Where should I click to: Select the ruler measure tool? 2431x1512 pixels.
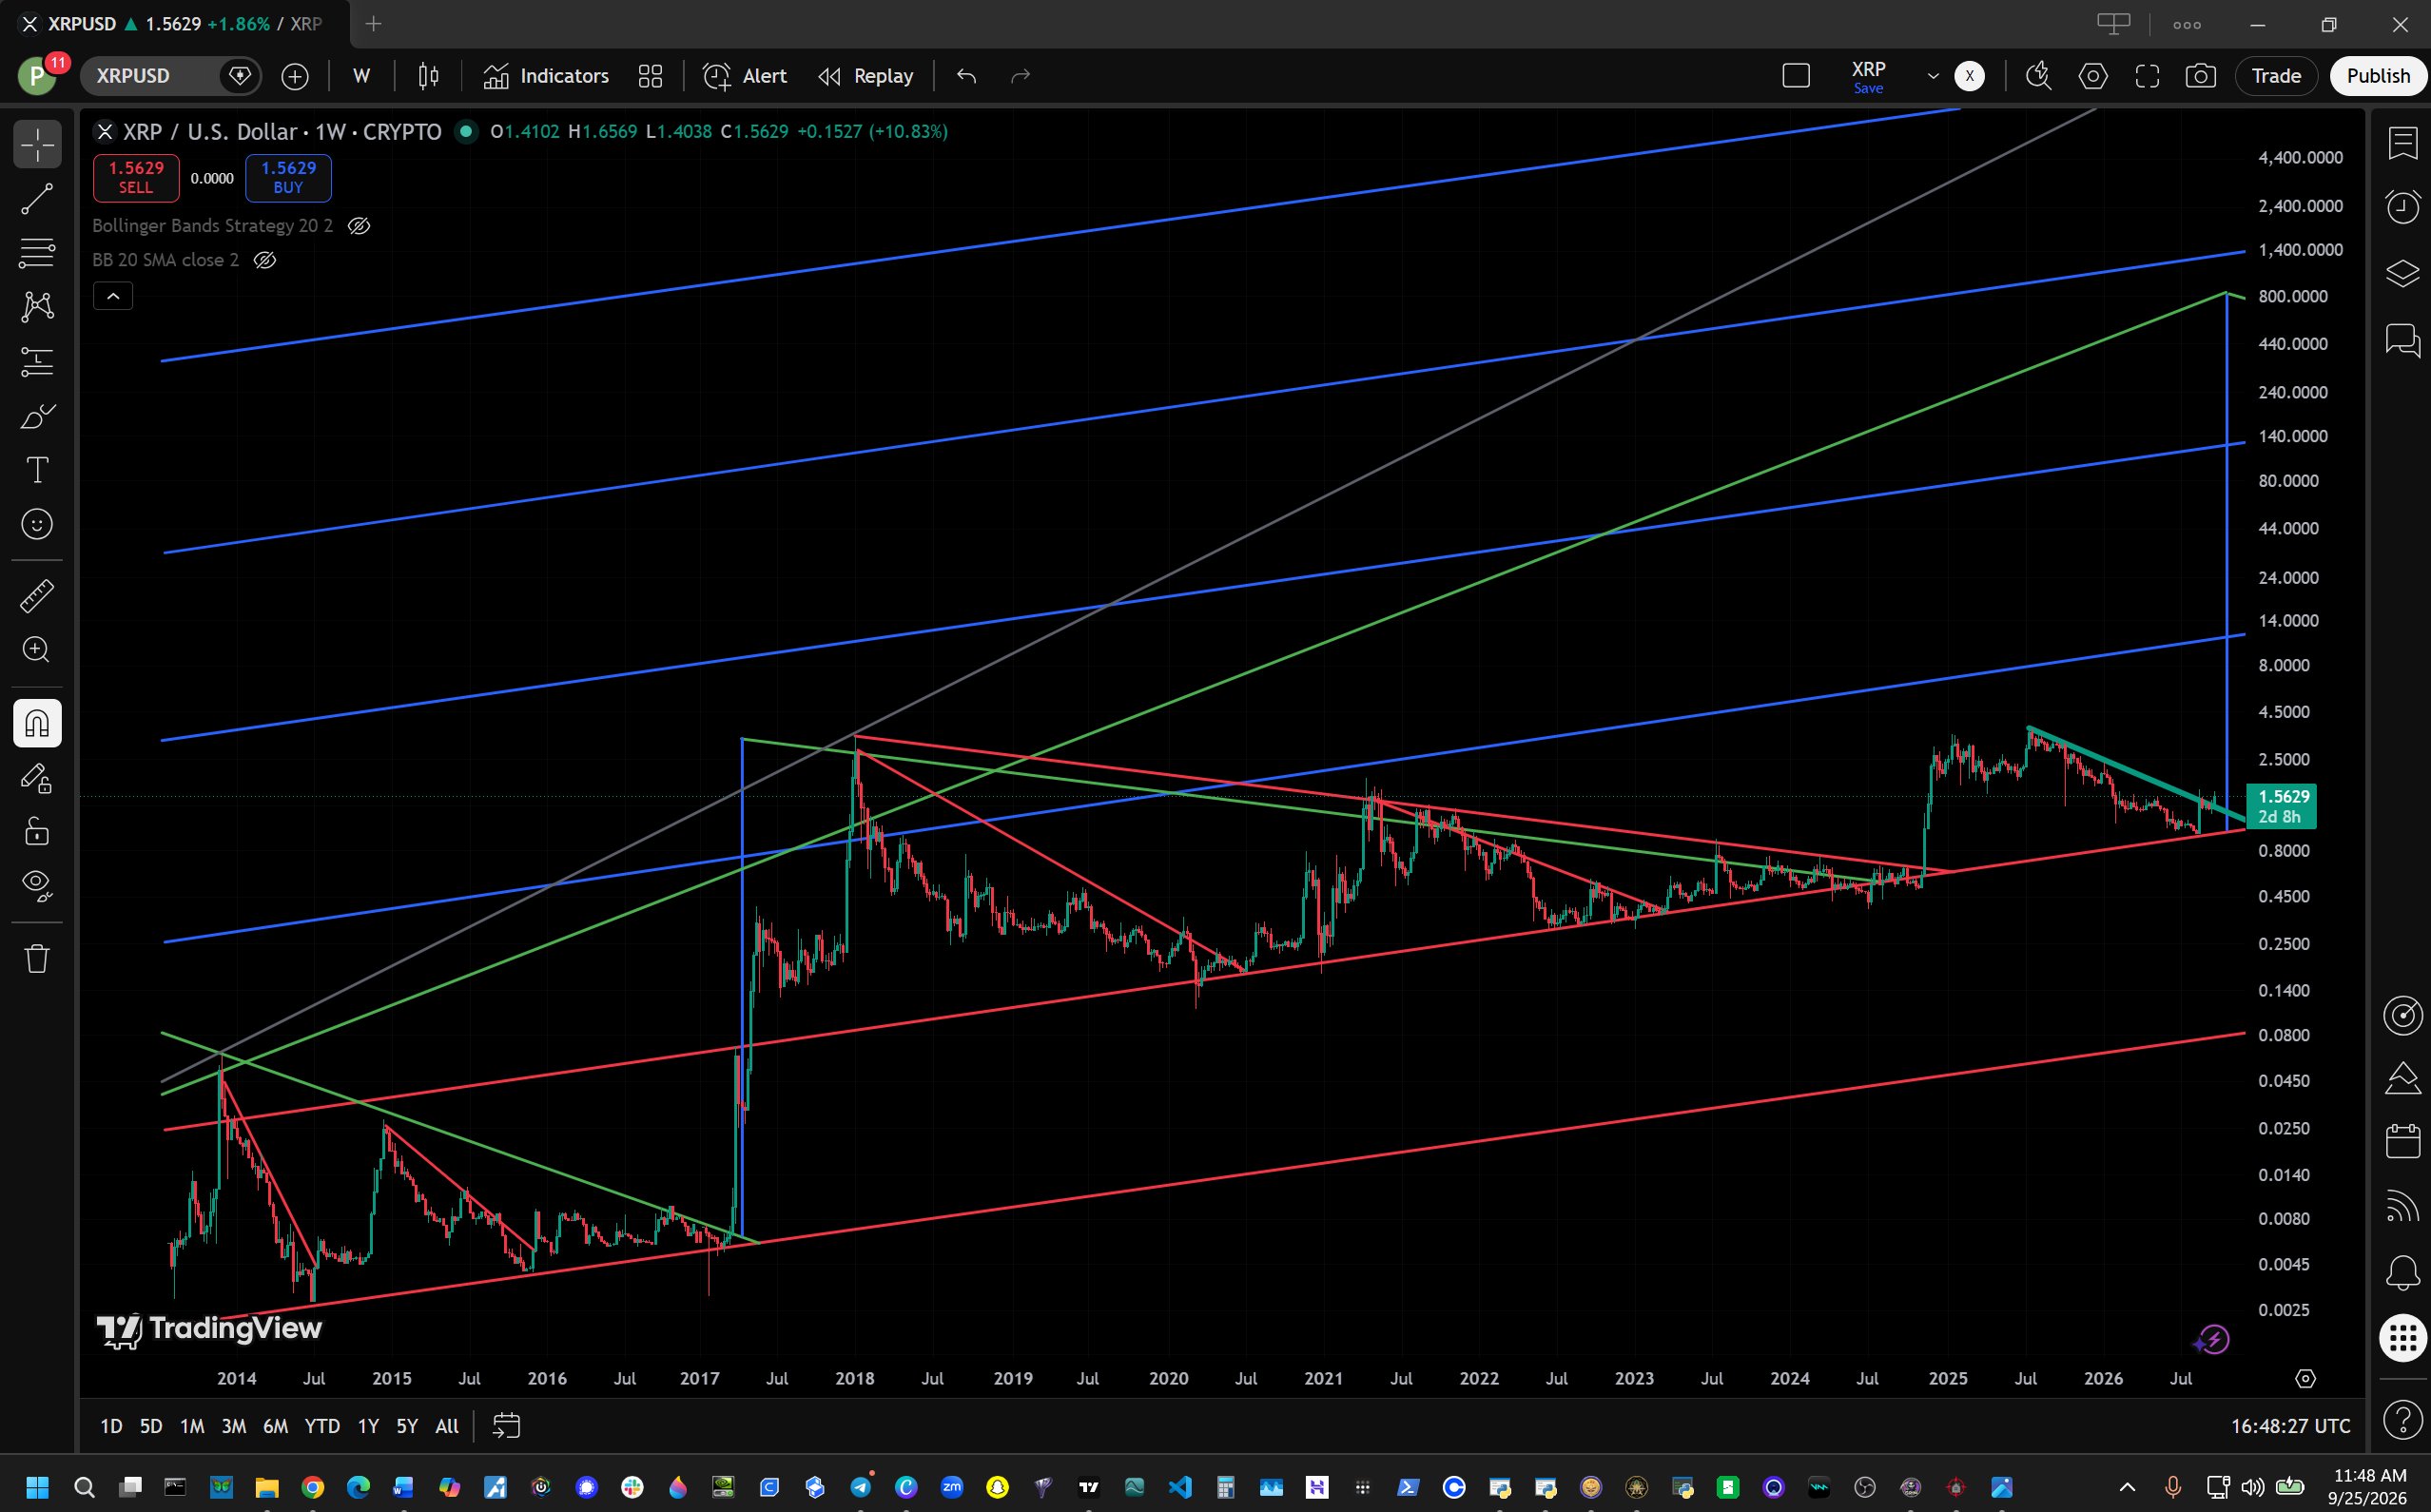click(37, 596)
